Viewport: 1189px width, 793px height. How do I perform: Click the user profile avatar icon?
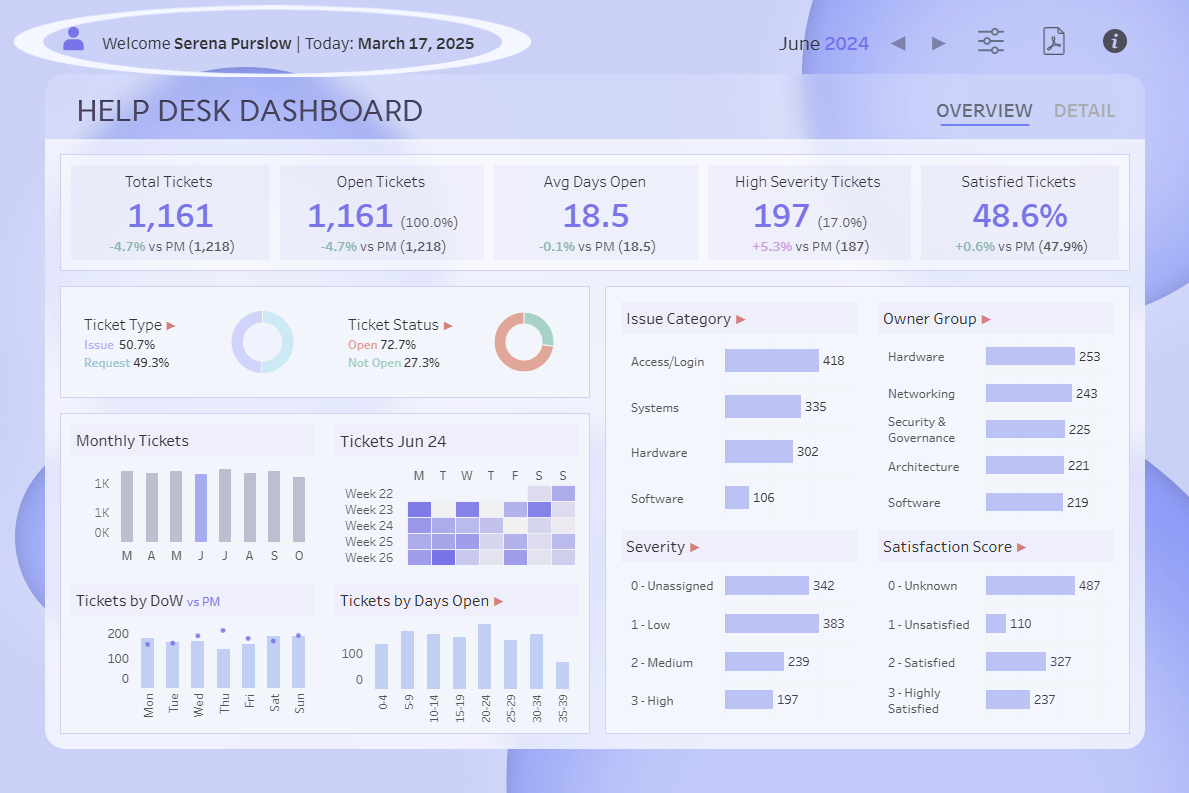(74, 39)
